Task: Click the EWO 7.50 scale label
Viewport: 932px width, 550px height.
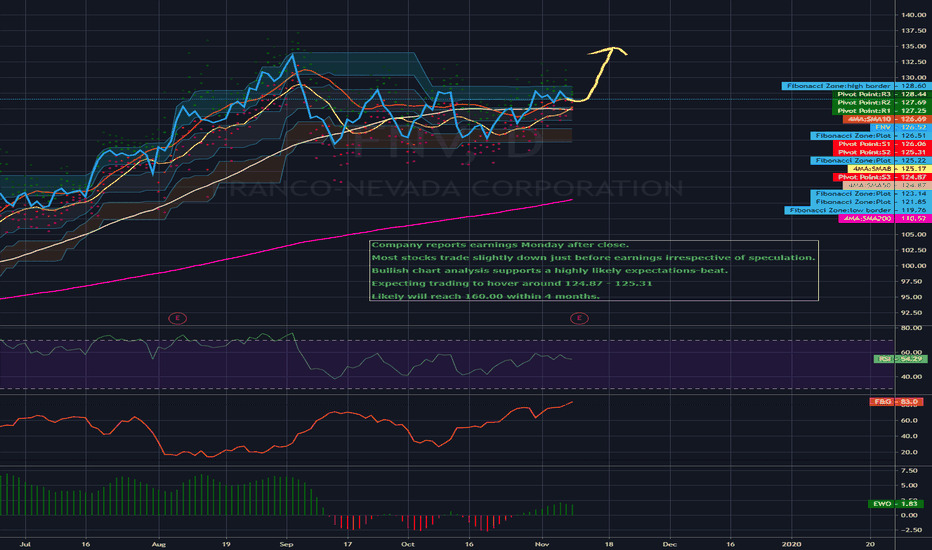Action: pos(909,471)
